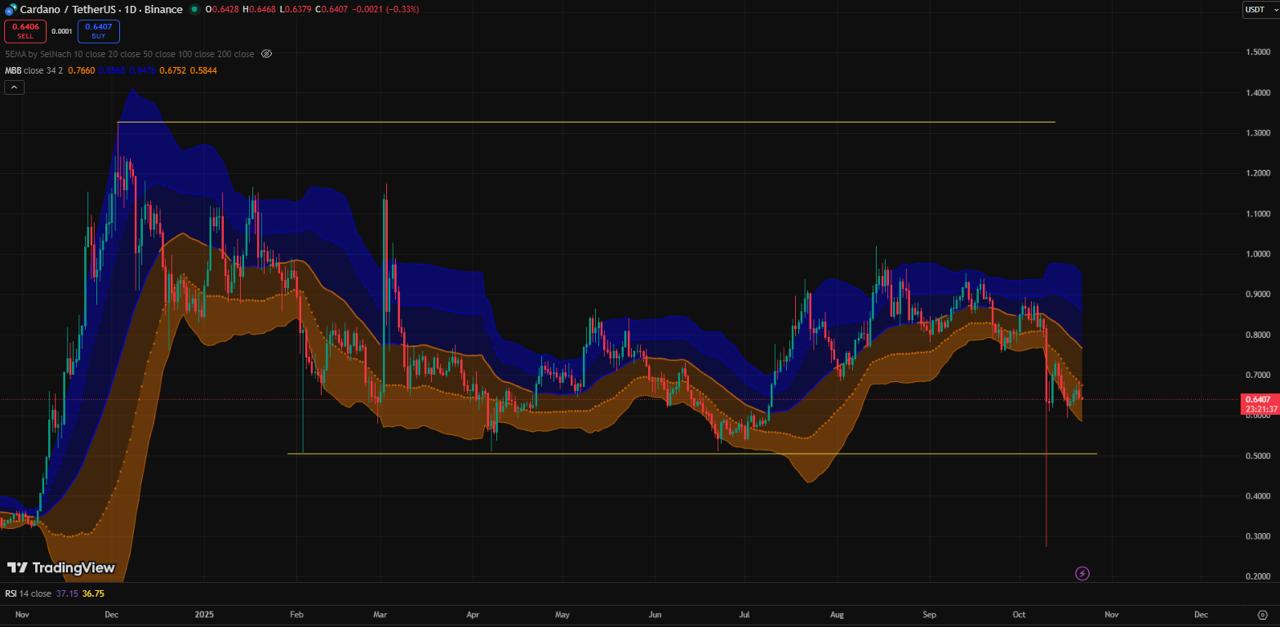
Task: Open the USDT currency dropdown
Action: [x=1254, y=10]
